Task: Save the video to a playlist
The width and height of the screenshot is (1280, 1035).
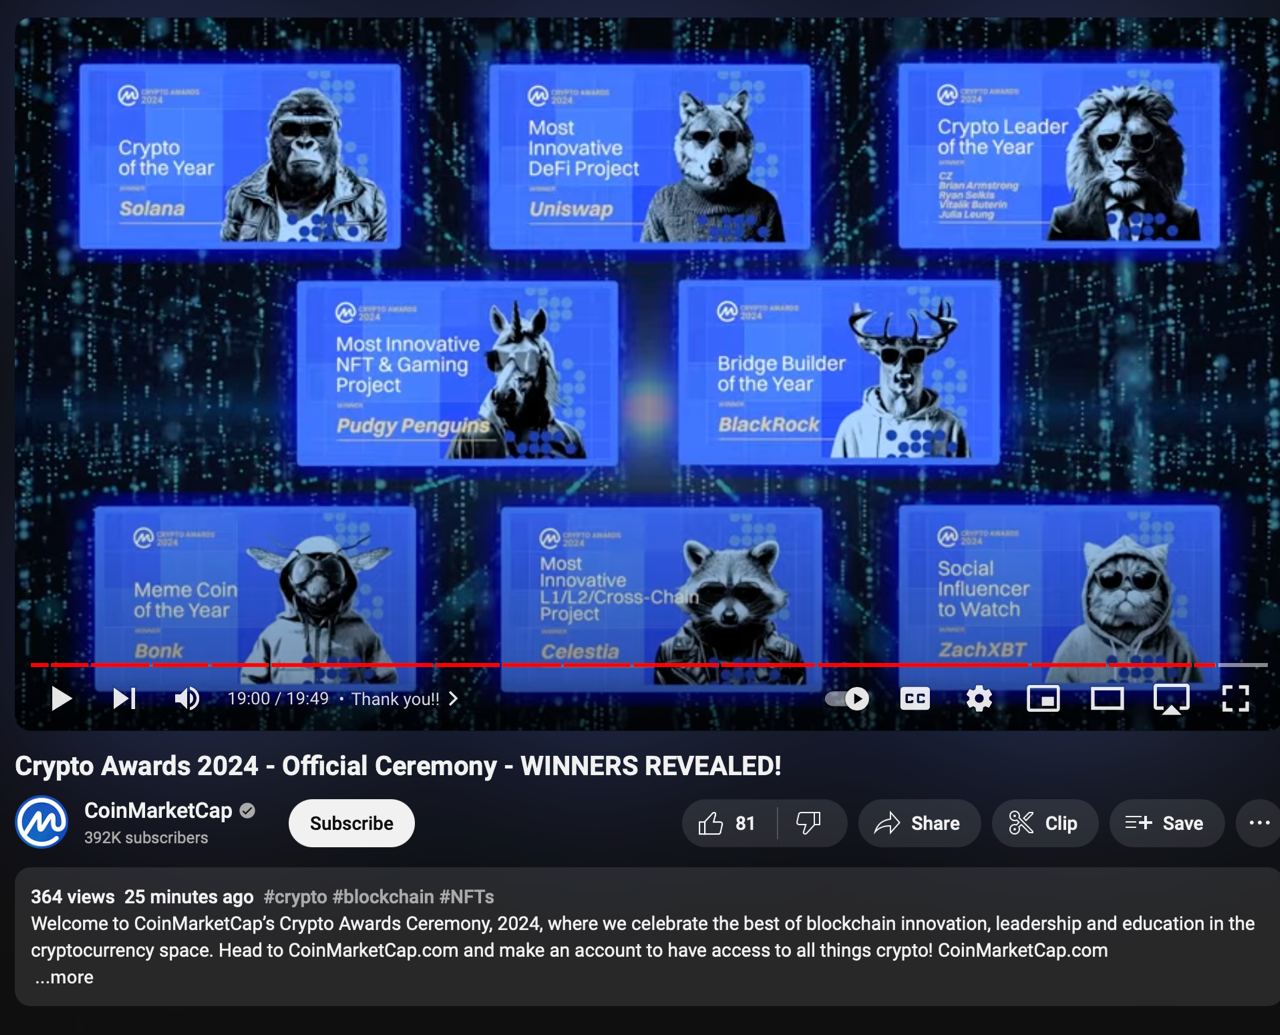Action: (x=1165, y=823)
